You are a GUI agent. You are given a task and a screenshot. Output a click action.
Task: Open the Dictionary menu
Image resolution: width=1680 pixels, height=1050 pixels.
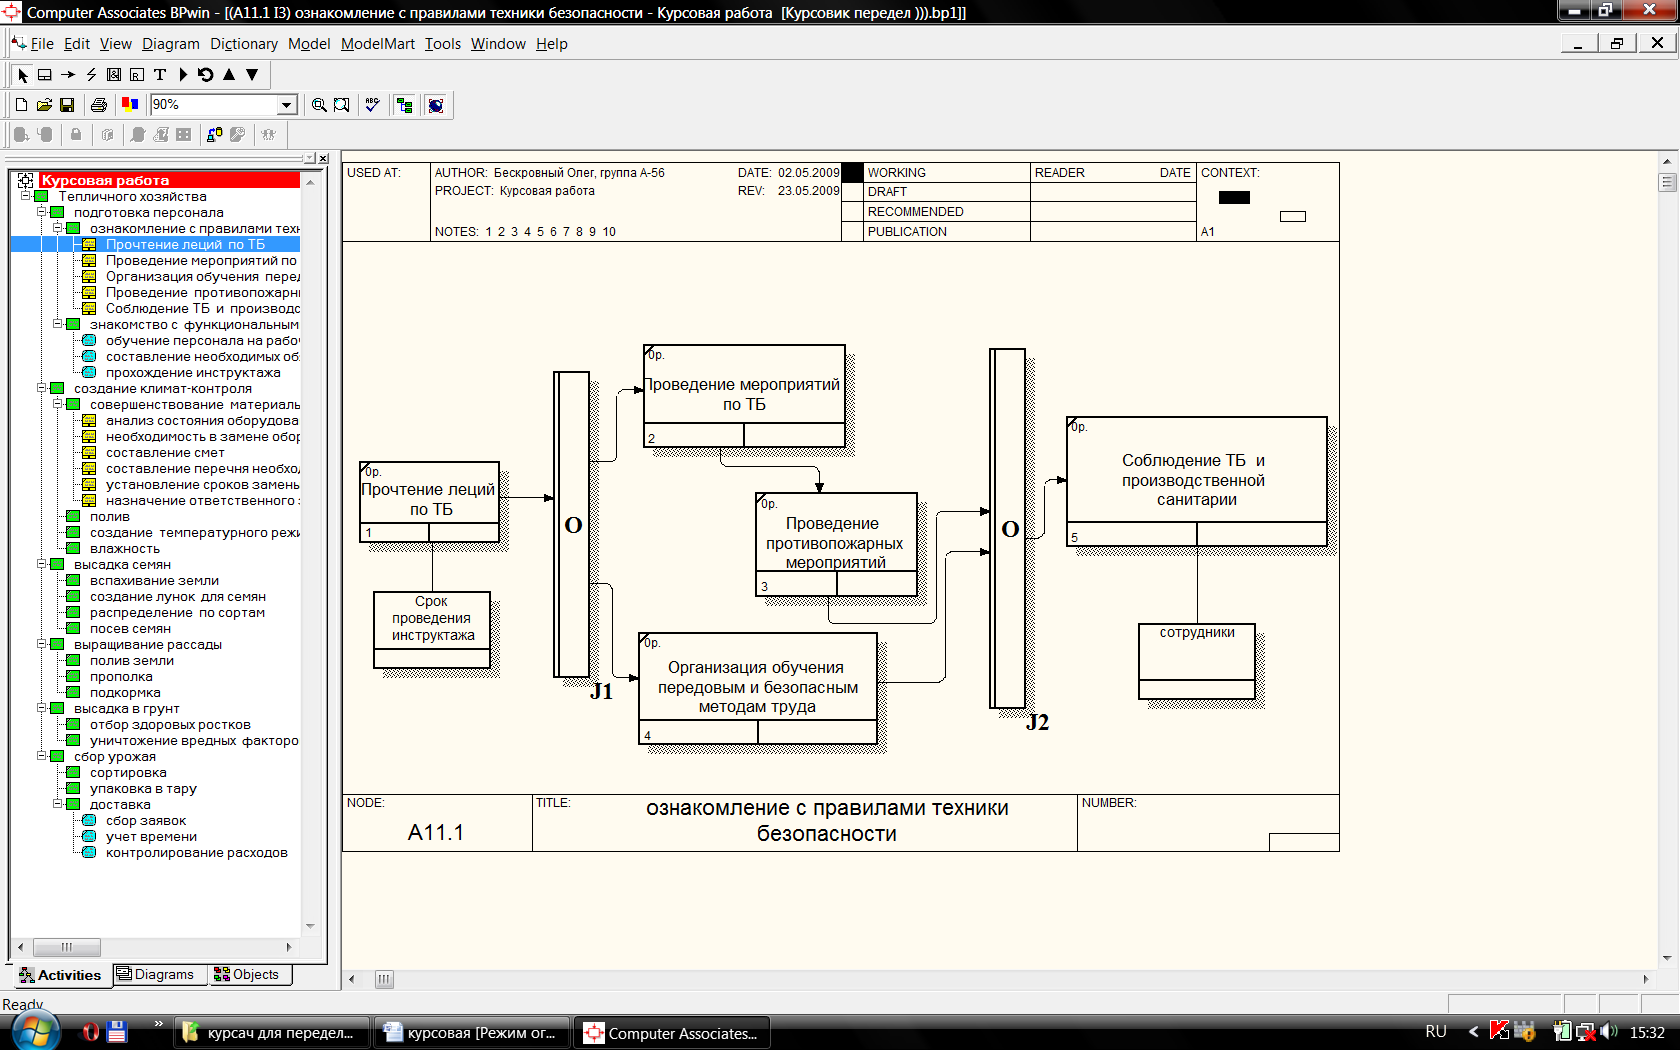pyautogui.click(x=243, y=44)
